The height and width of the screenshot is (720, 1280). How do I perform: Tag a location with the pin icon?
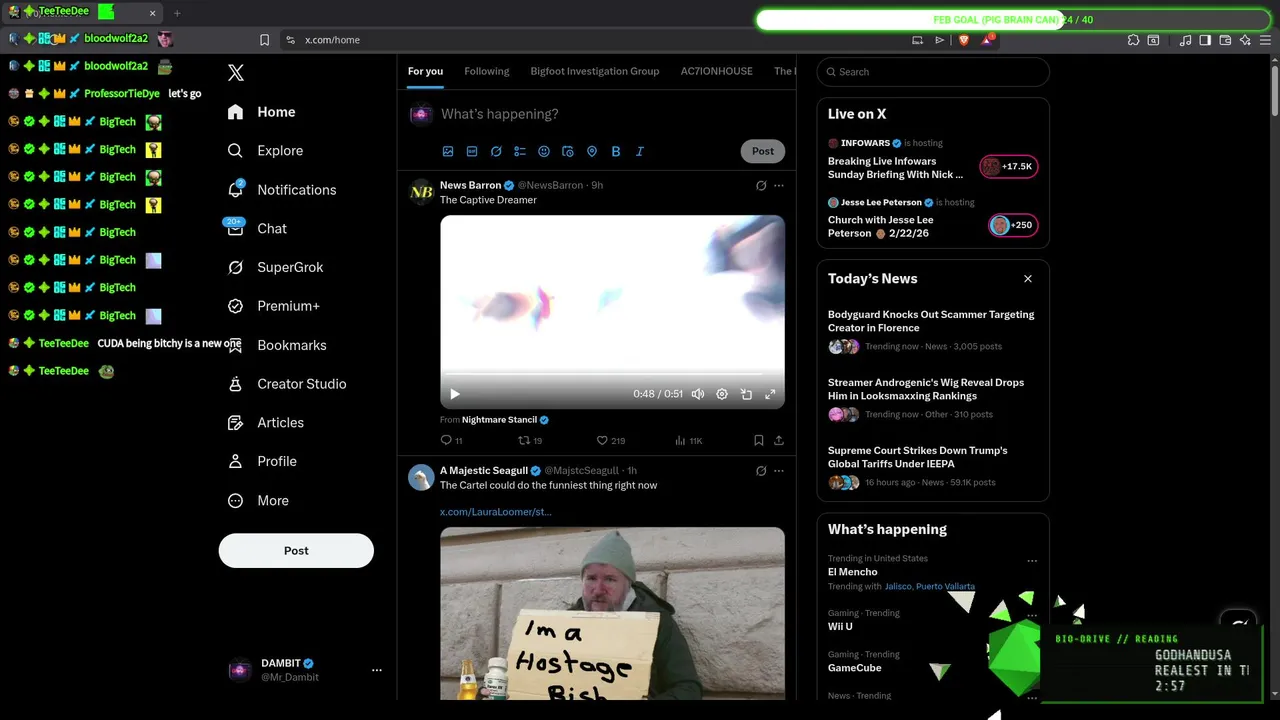click(592, 151)
